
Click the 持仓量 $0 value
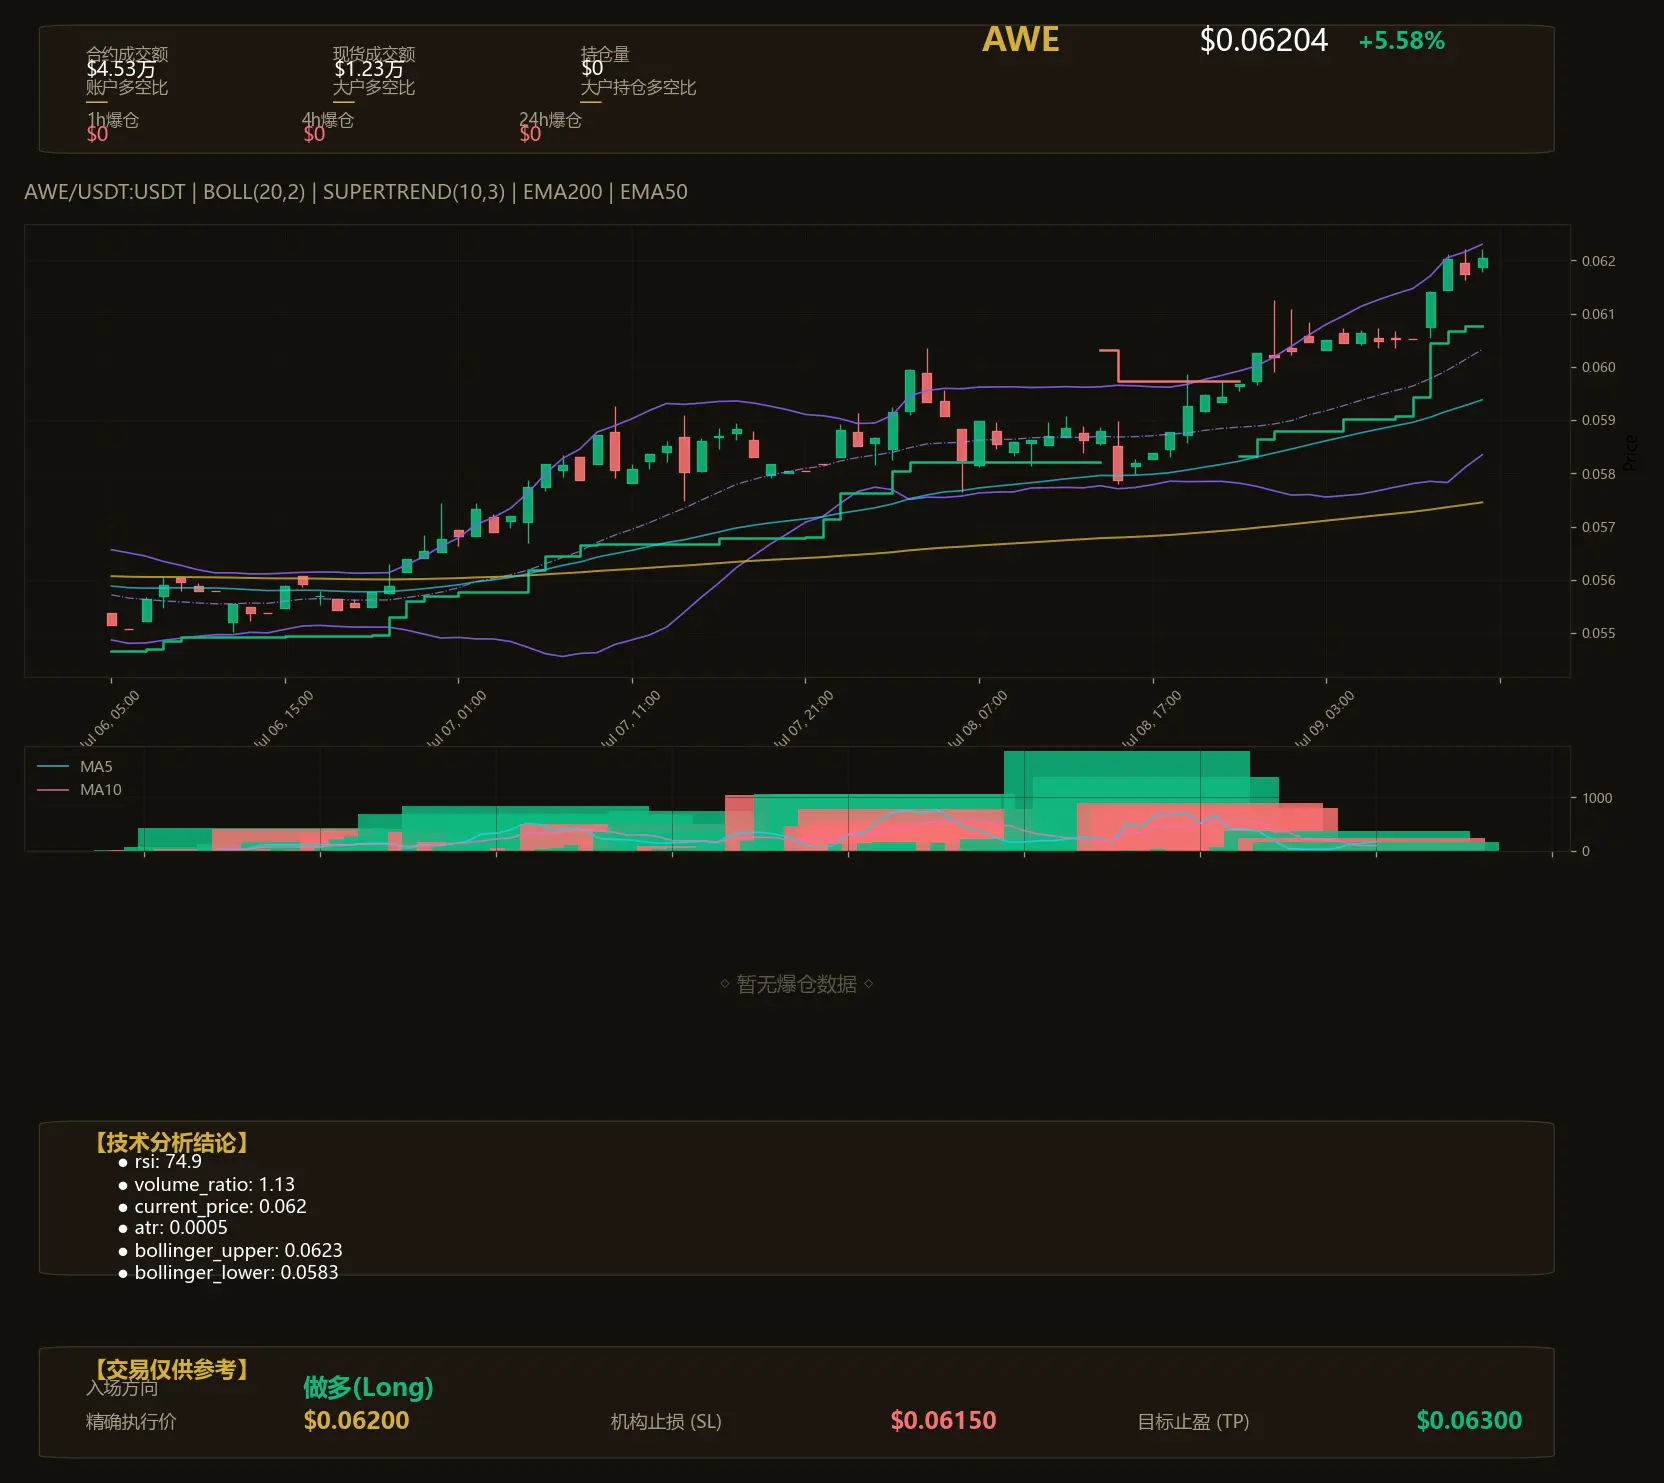[x=592, y=69]
